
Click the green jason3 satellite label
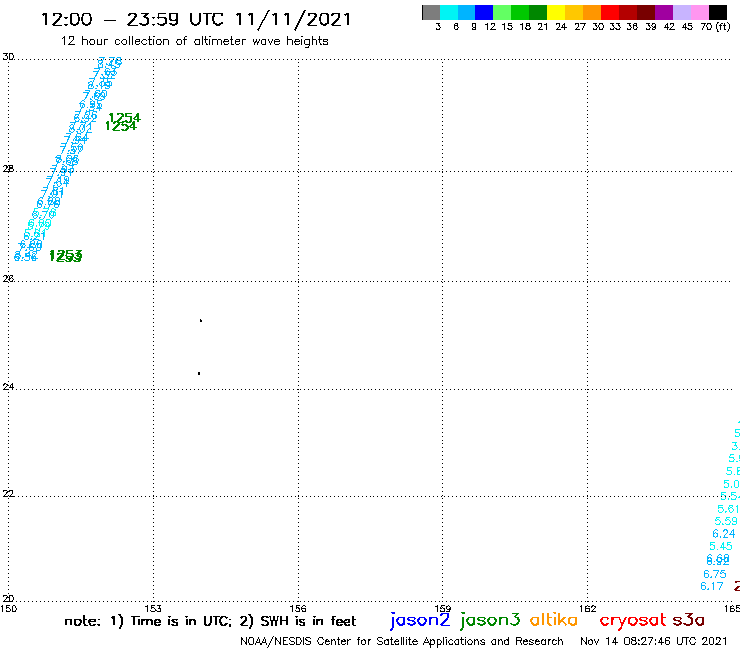point(490,620)
